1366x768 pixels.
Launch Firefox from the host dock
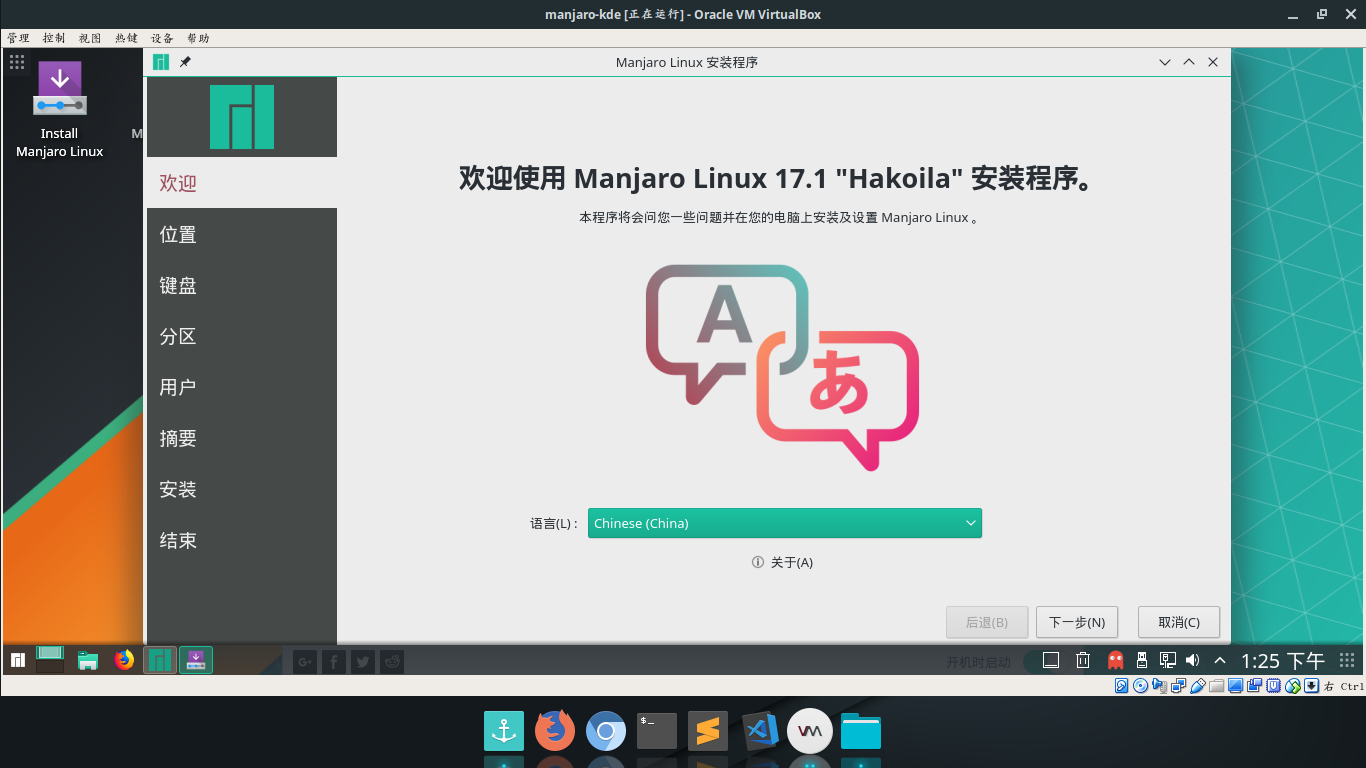(555, 731)
